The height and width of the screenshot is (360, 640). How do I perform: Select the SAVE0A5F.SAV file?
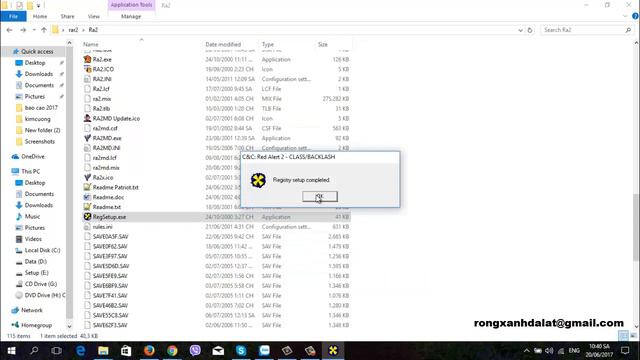point(110,236)
